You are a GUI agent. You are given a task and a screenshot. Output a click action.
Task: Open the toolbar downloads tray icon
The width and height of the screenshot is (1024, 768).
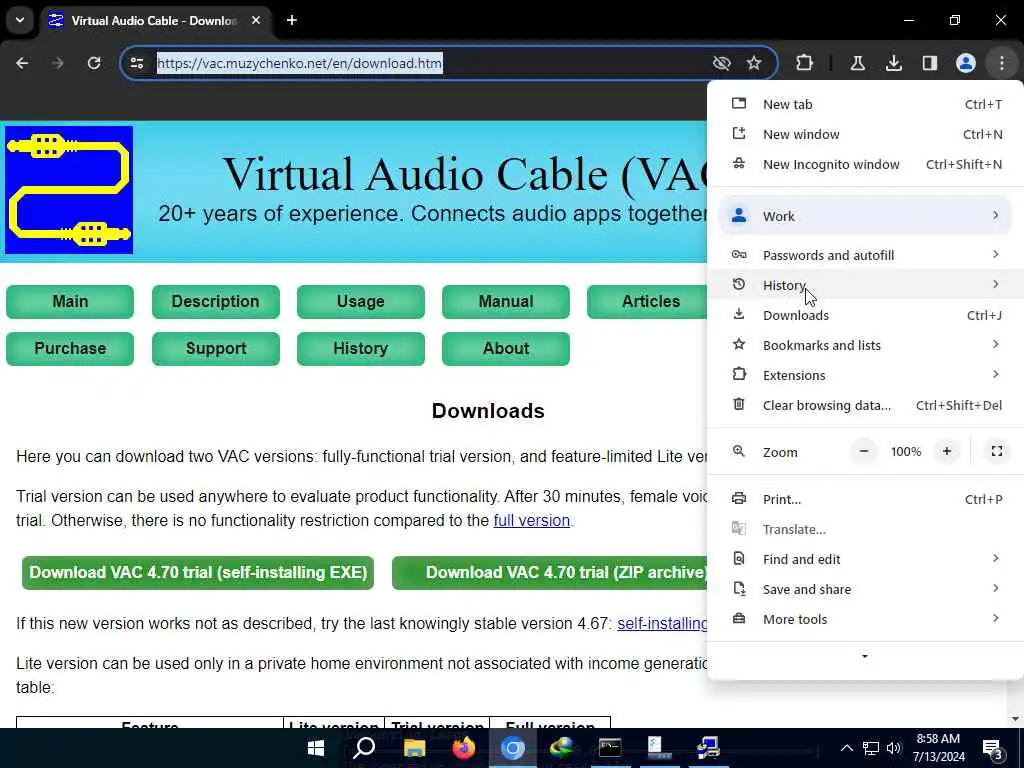pyautogui.click(x=894, y=63)
